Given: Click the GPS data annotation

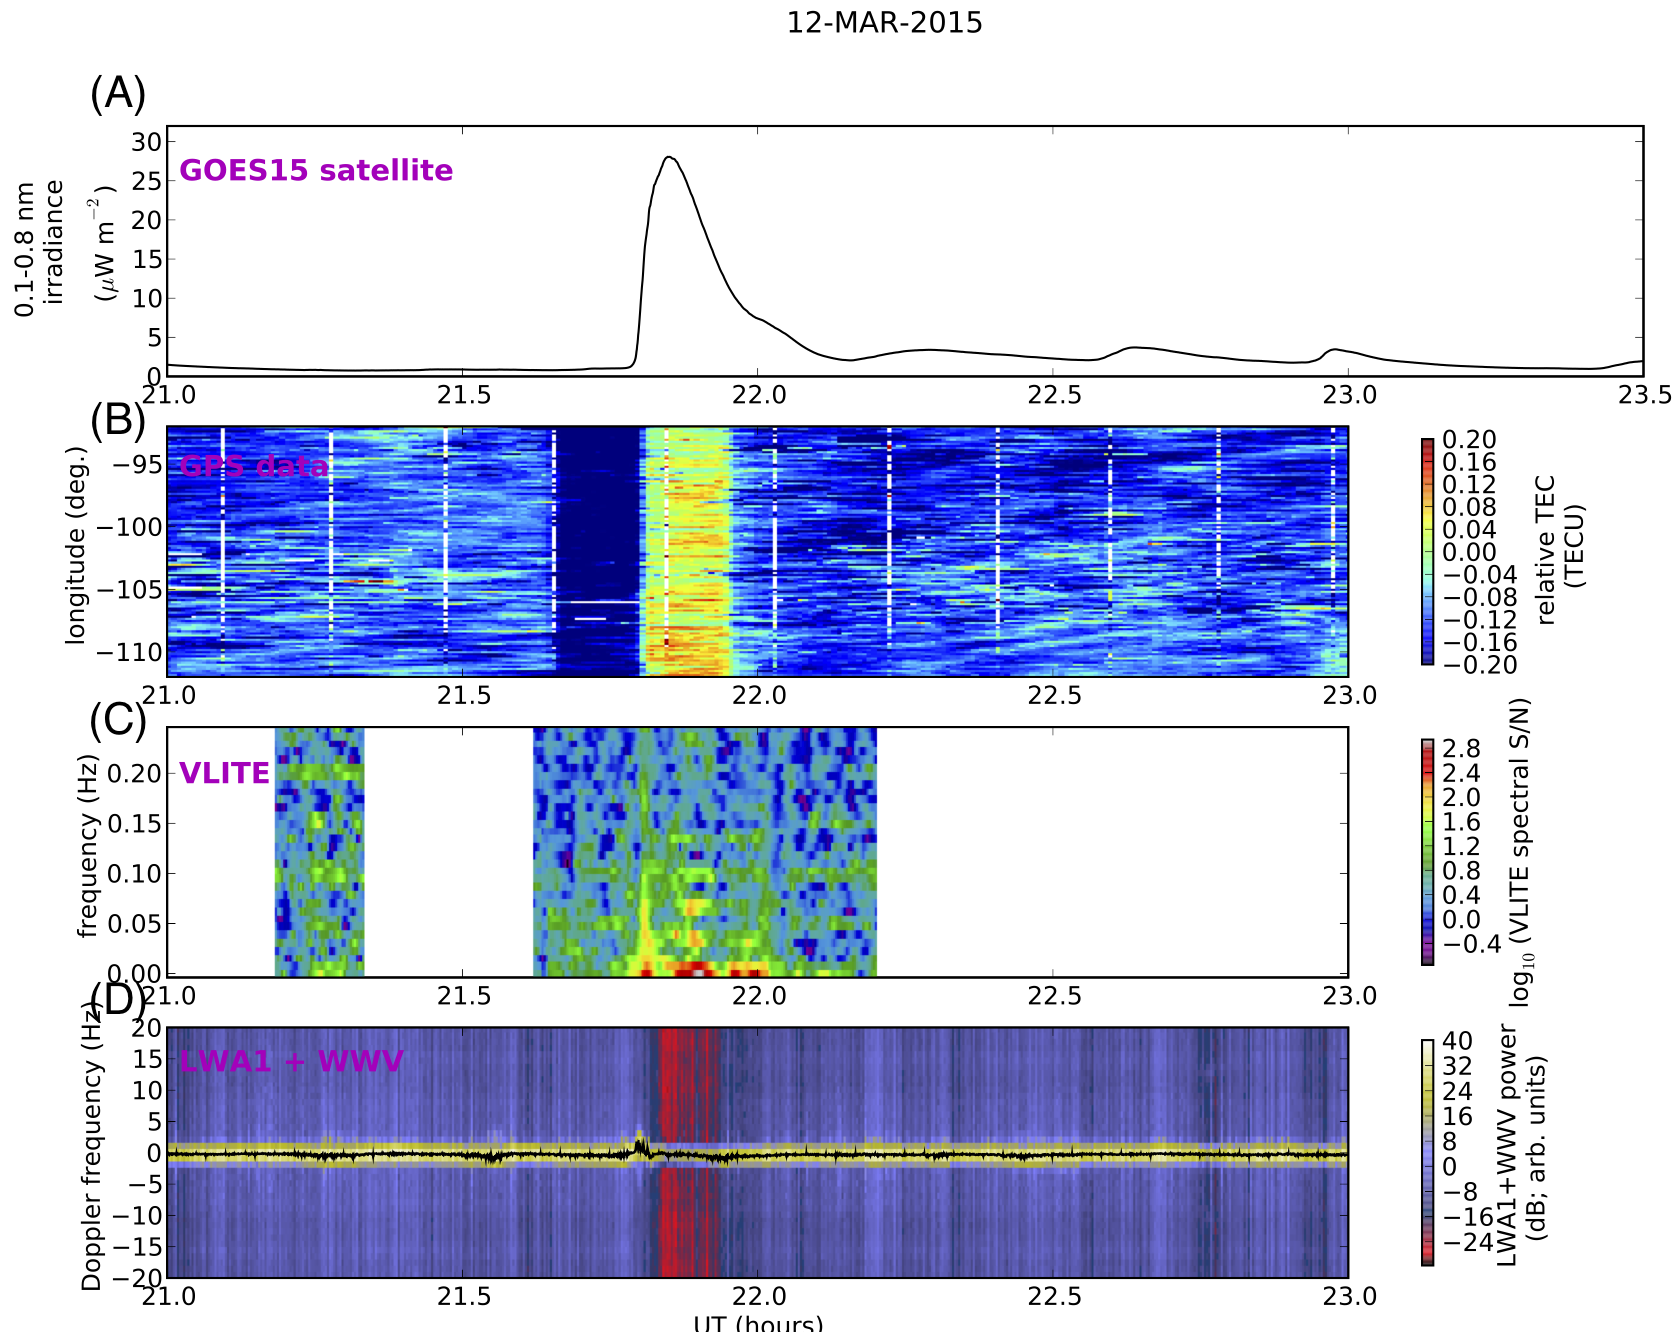Looking at the screenshot, I should 254,466.
